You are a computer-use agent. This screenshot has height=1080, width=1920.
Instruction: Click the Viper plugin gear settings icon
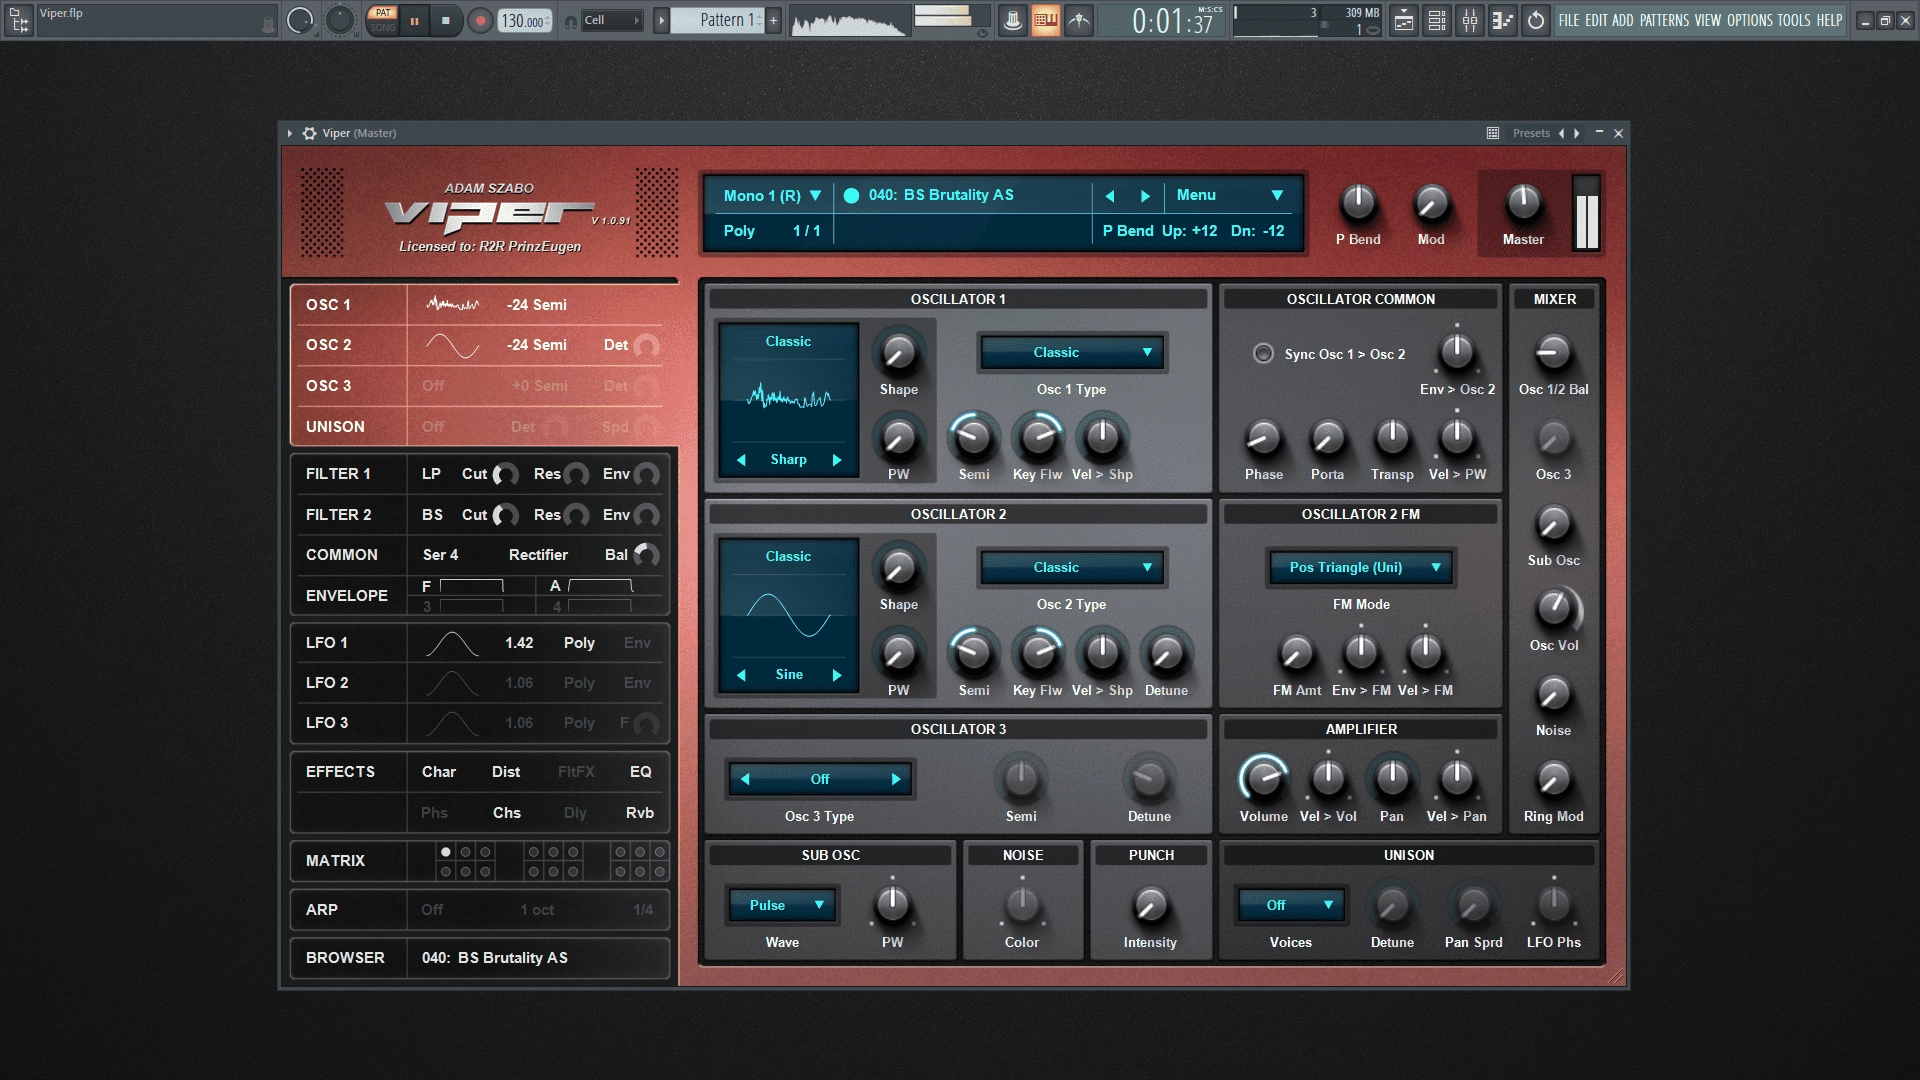pyautogui.click(x=310, y=133)
